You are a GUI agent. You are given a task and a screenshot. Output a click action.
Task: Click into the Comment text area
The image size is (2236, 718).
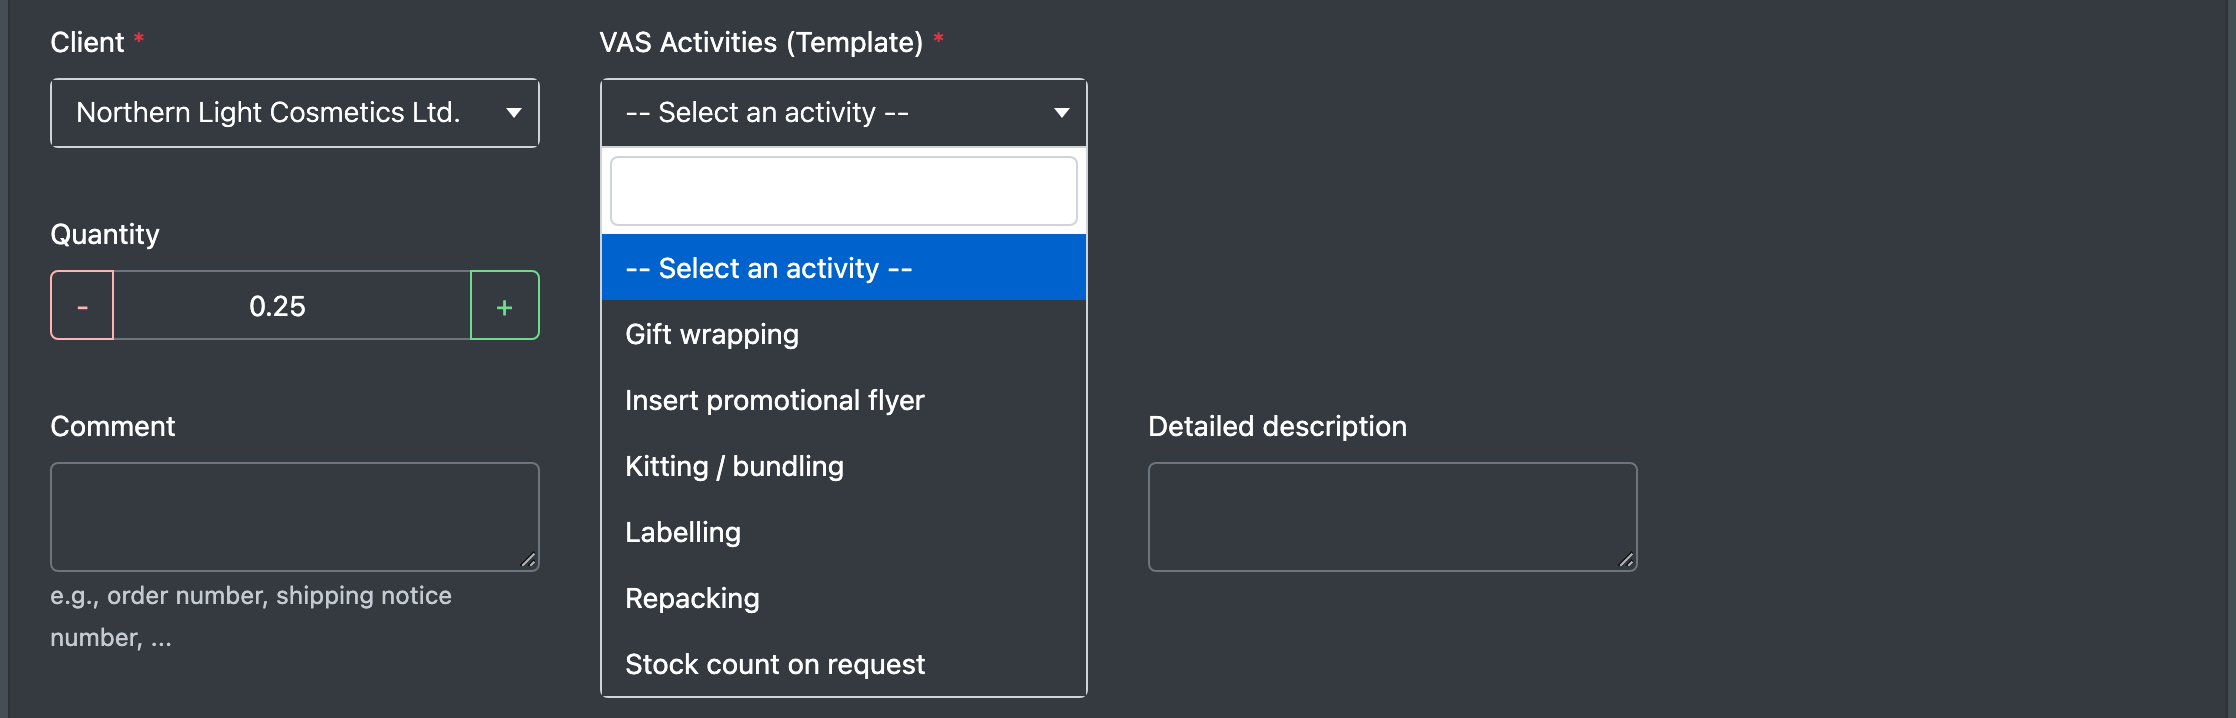click(295, 517)
